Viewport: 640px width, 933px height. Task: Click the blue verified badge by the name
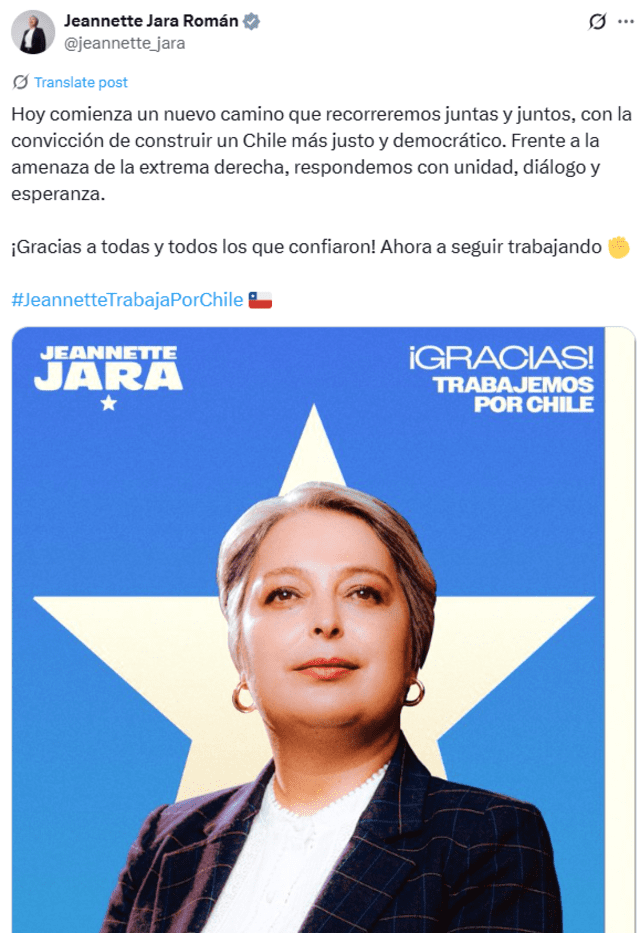(252, 21)
